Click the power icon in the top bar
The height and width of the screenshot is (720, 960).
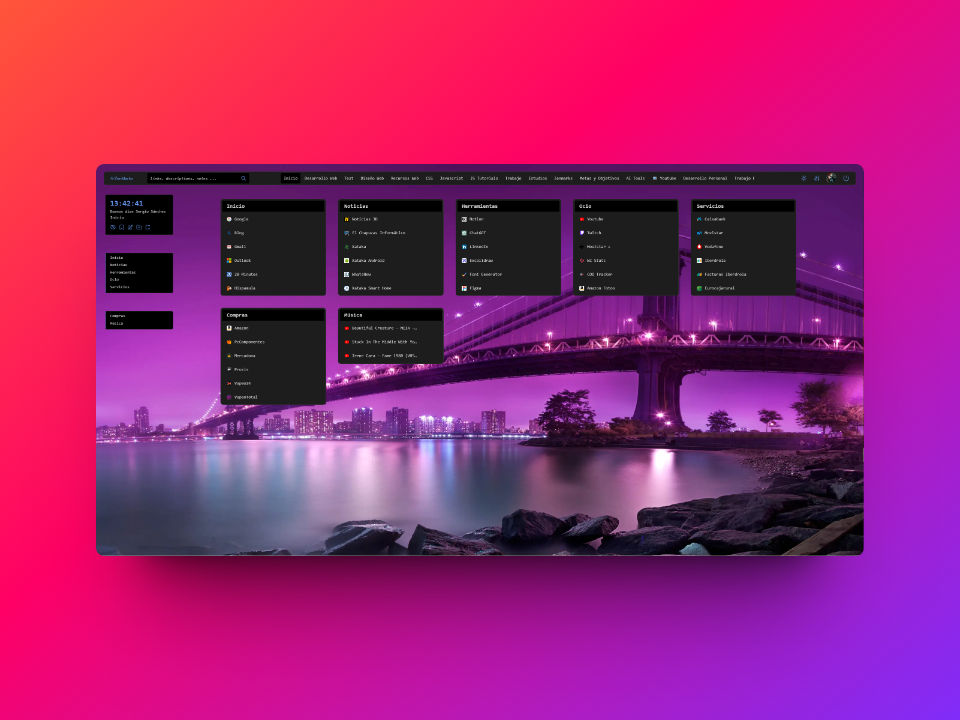[846, 178]
